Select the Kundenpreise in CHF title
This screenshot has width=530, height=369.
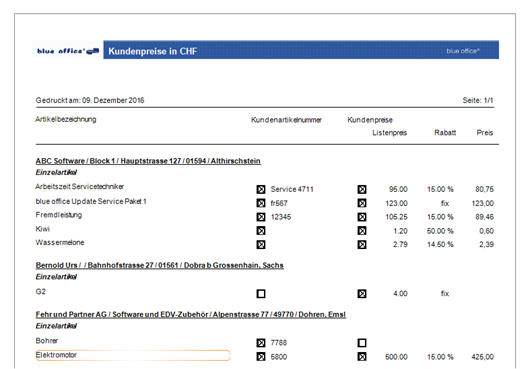[x=152, y=51]
